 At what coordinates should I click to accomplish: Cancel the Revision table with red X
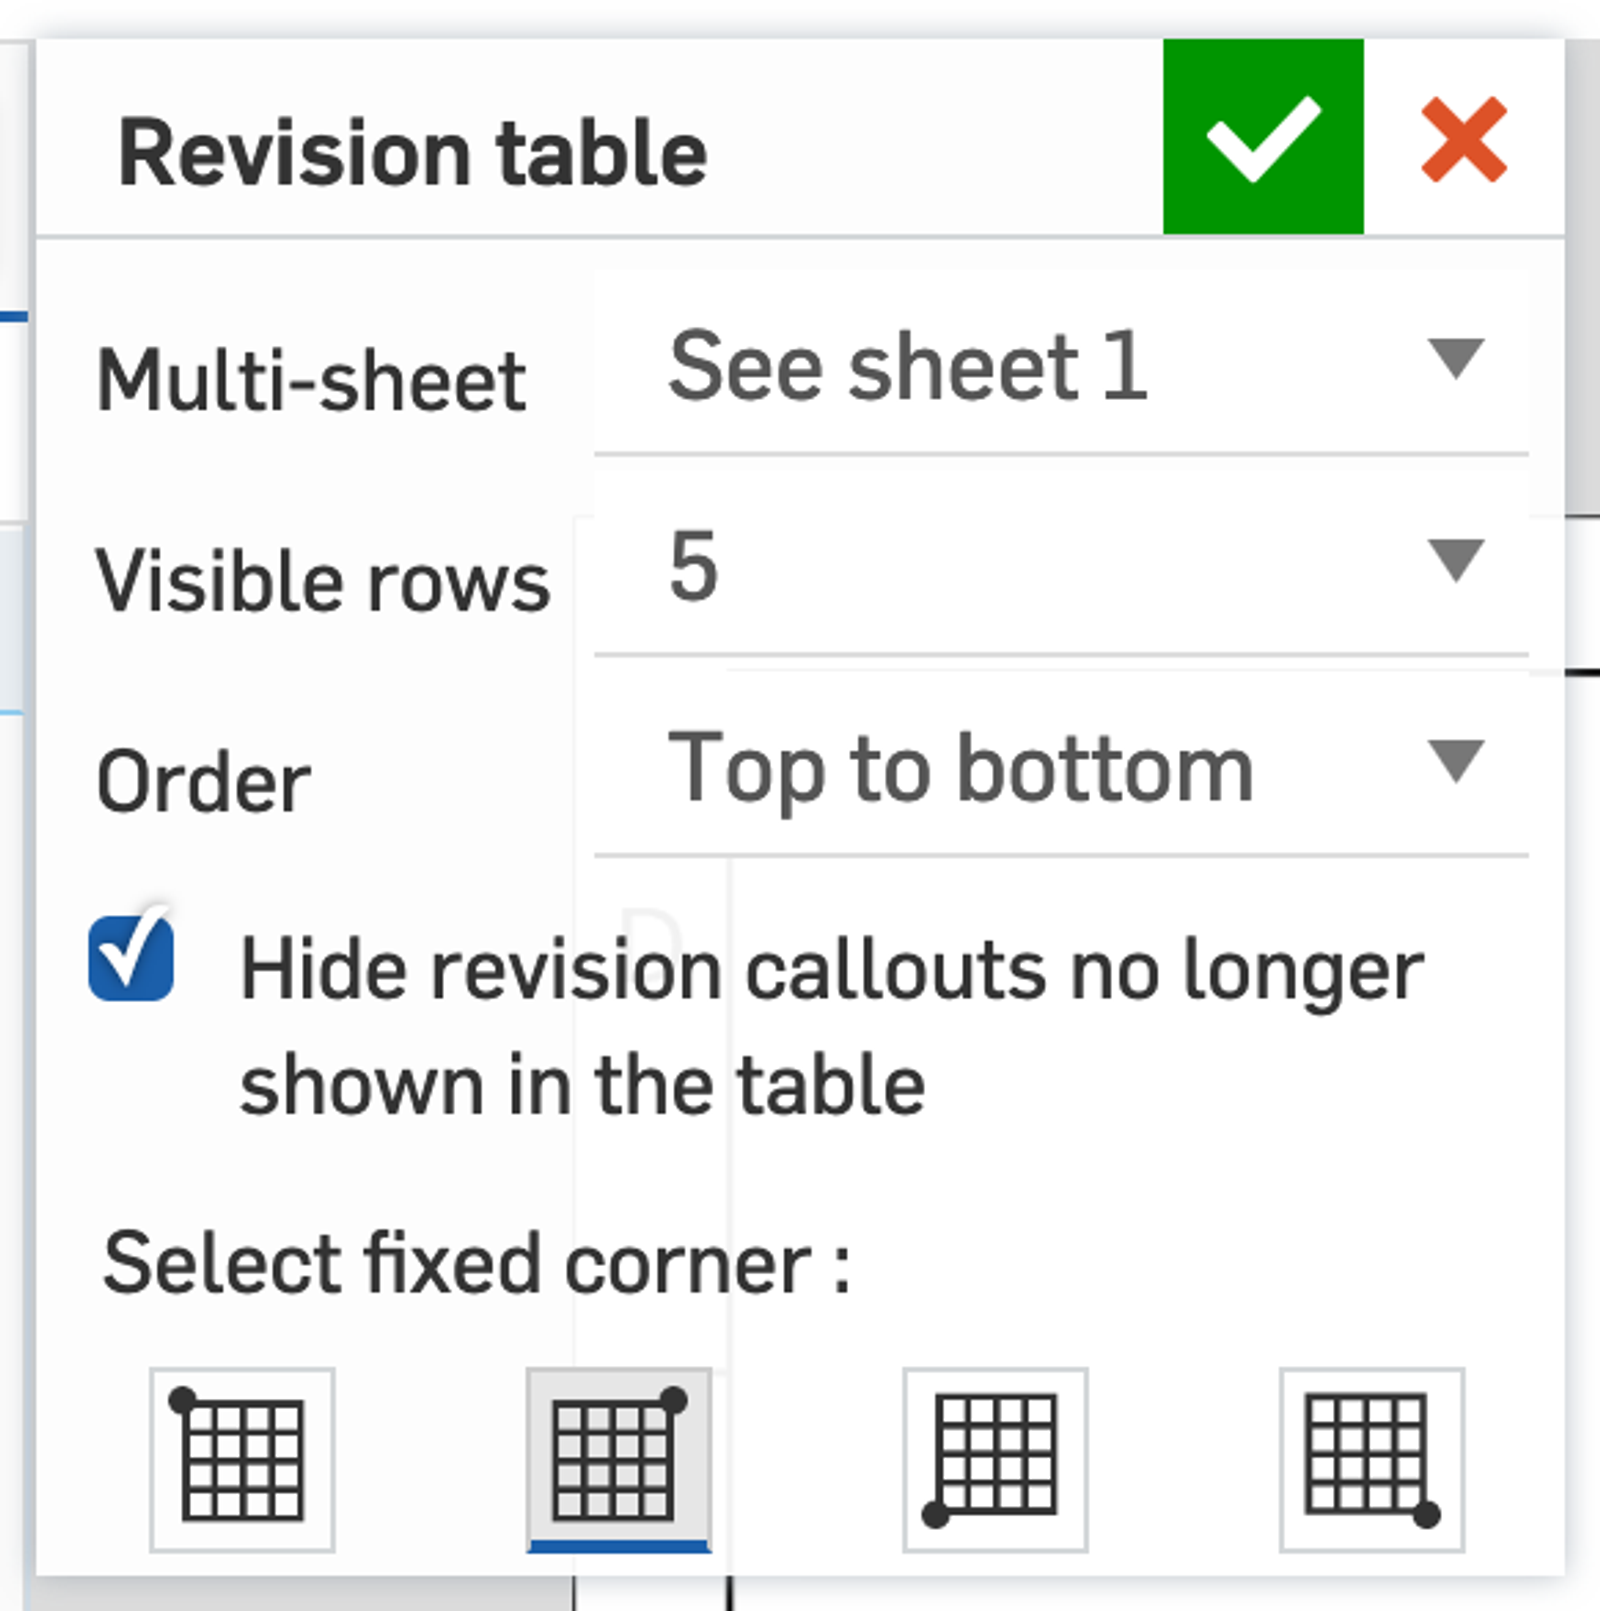tap(1463, 139)
